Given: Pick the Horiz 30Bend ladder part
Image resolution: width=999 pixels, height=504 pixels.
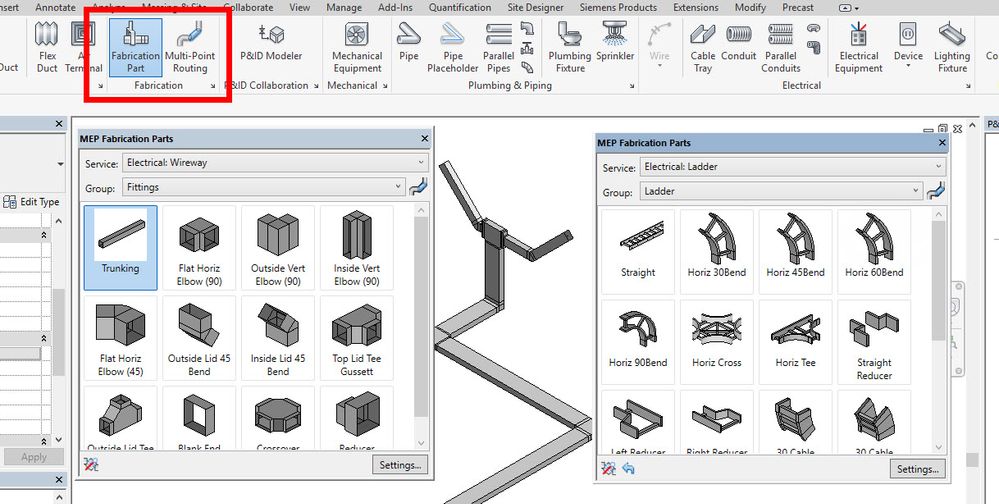Looking at the screenshot, I should [717, 252].
